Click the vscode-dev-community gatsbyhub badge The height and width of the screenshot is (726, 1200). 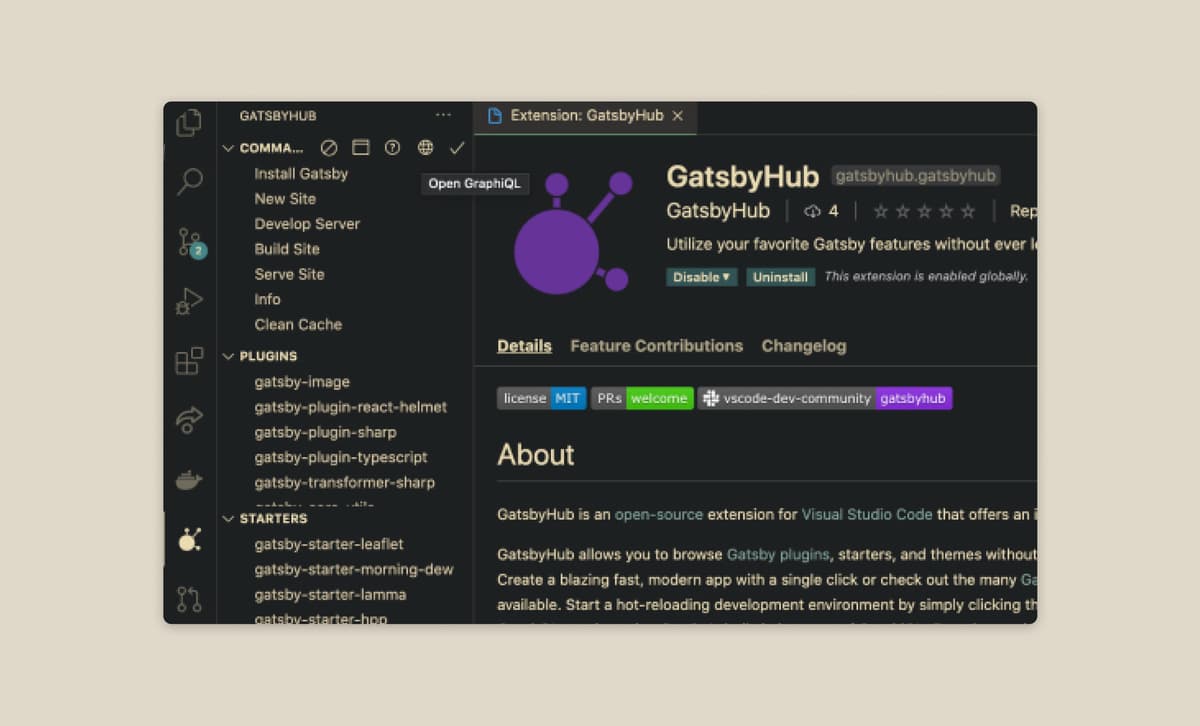click(x=825, y=398)
